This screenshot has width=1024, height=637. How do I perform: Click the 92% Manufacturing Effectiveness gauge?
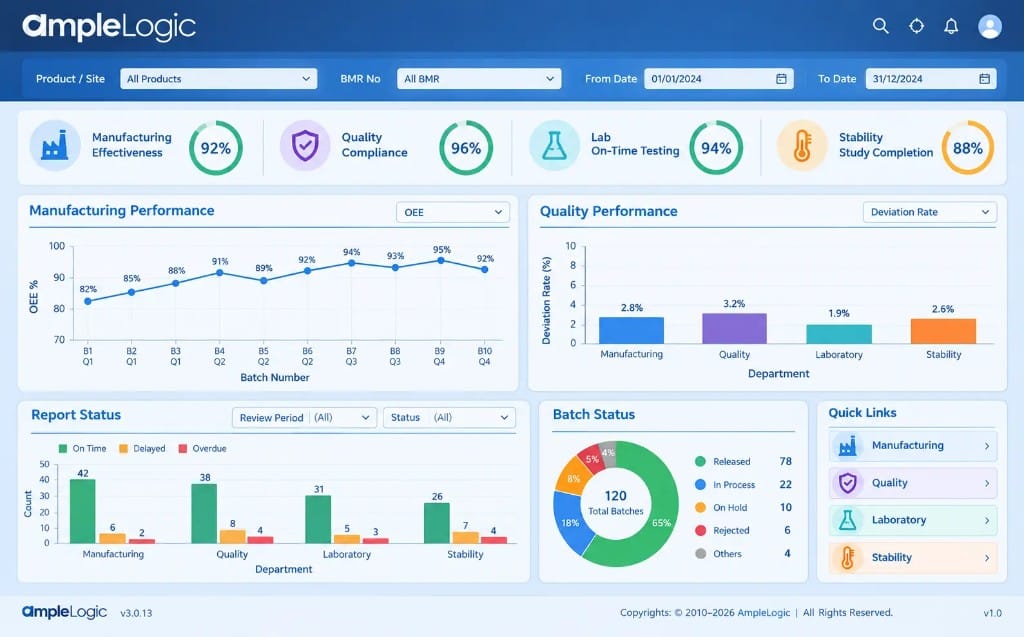(x=216, y=148)
